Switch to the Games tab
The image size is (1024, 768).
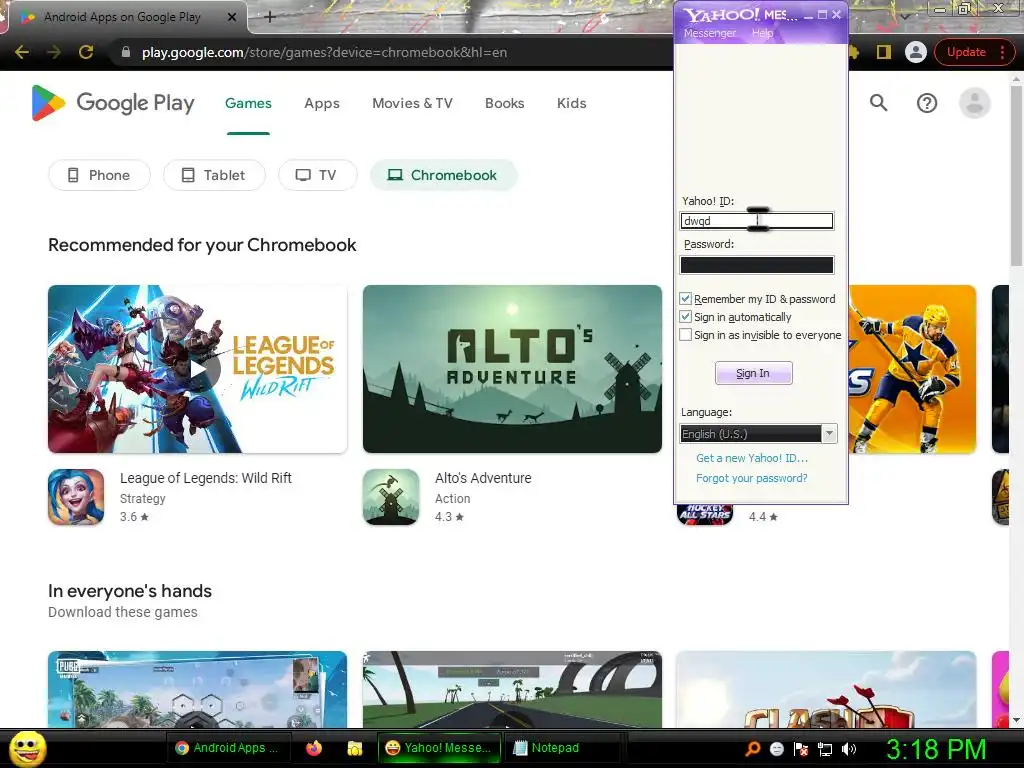coord(248,103)
